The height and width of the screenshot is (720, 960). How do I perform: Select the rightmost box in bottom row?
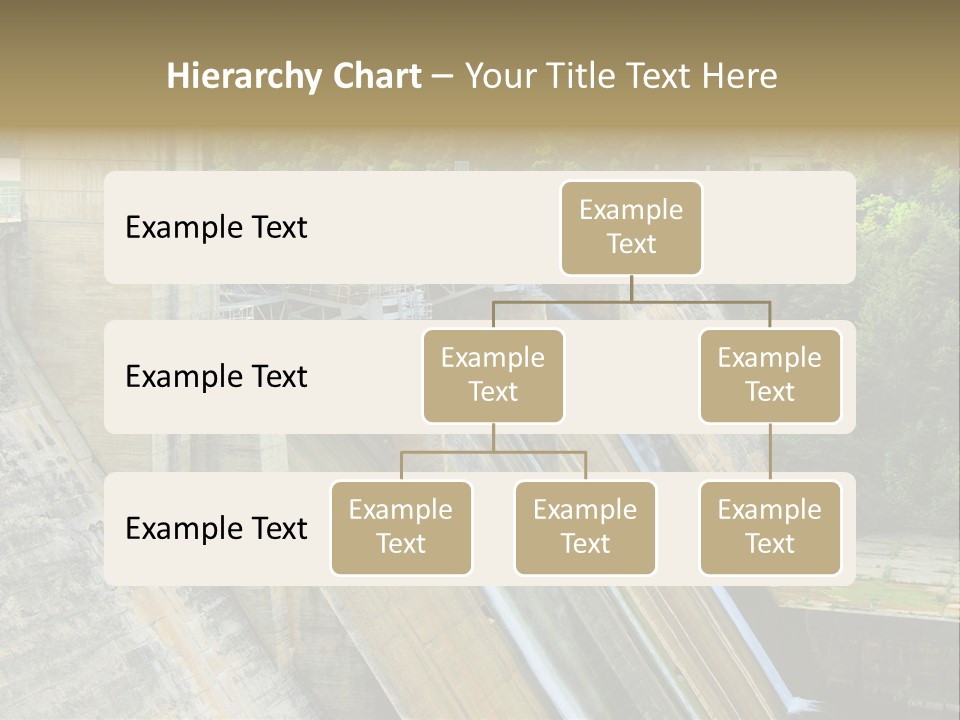(x=770, y=528)
